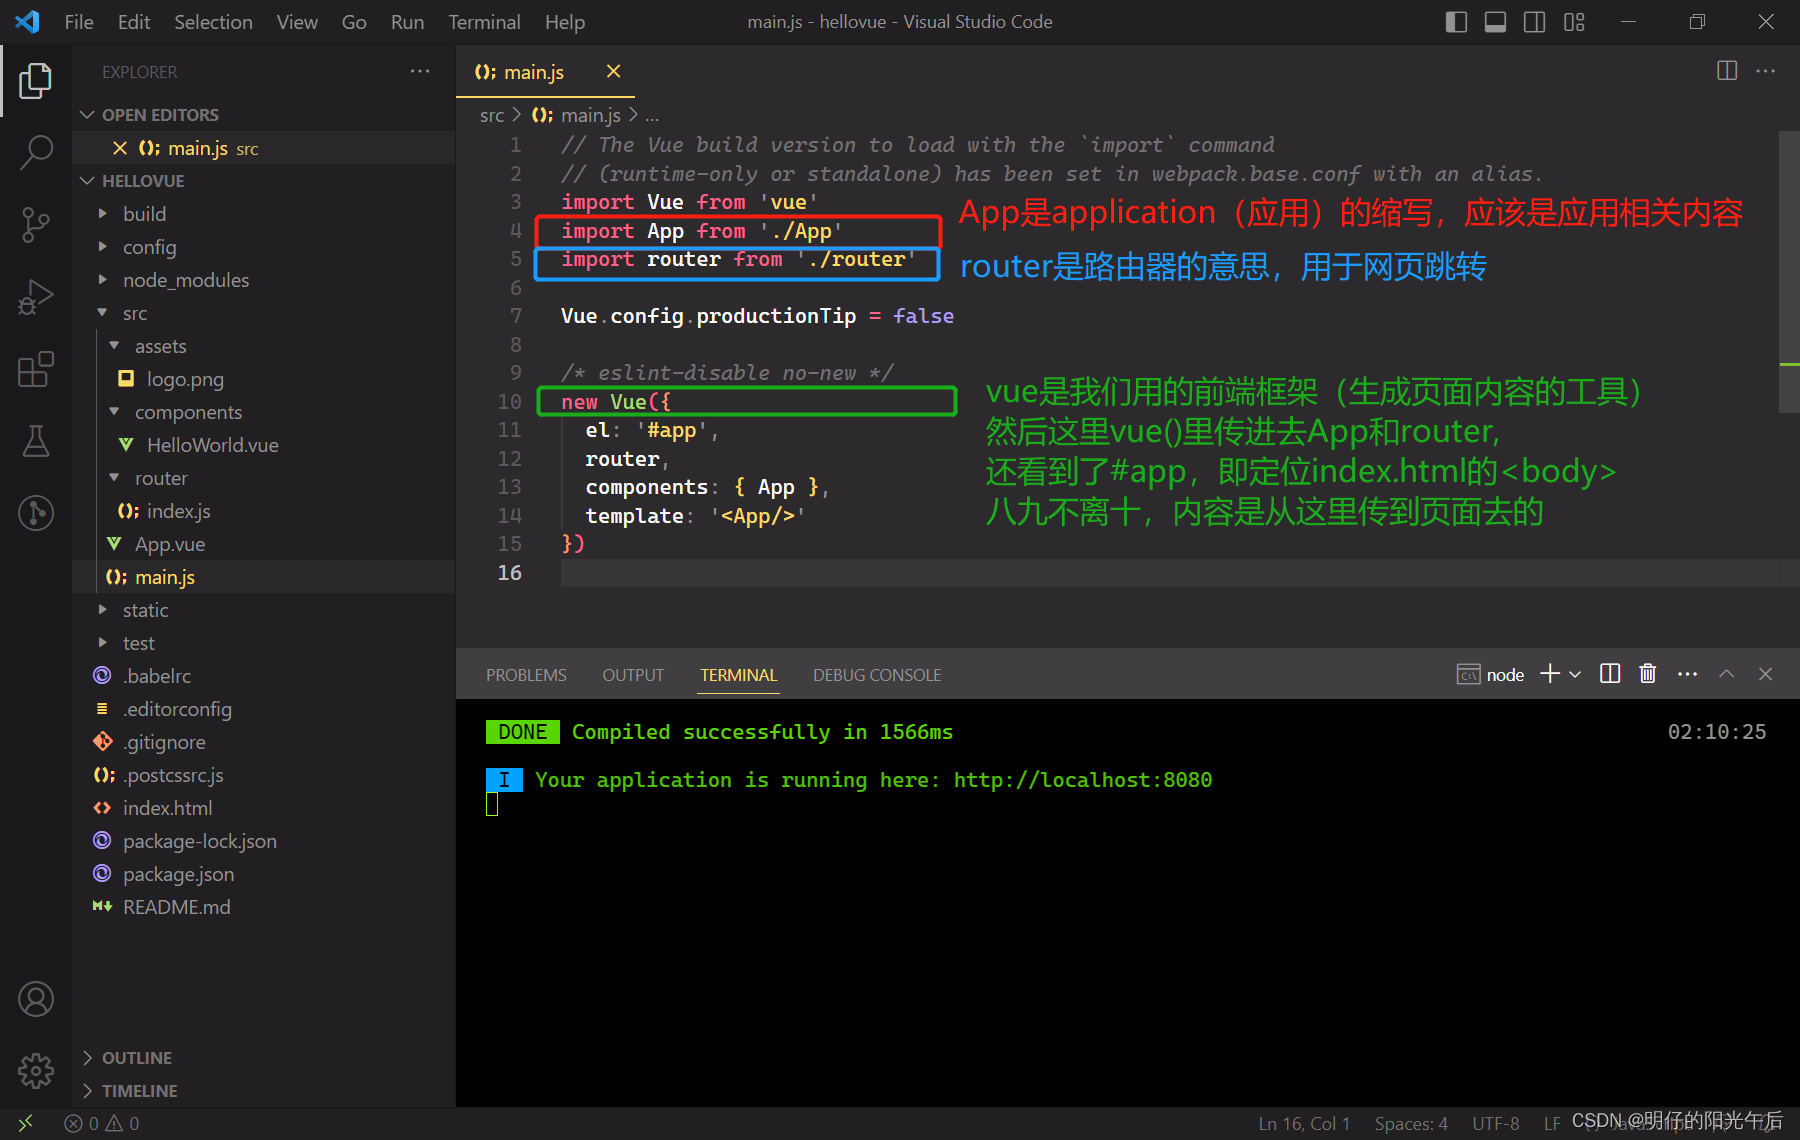Open the Git graph activity icon
This screenshot has height=1140, width=1800.
(x=36, y=513)
